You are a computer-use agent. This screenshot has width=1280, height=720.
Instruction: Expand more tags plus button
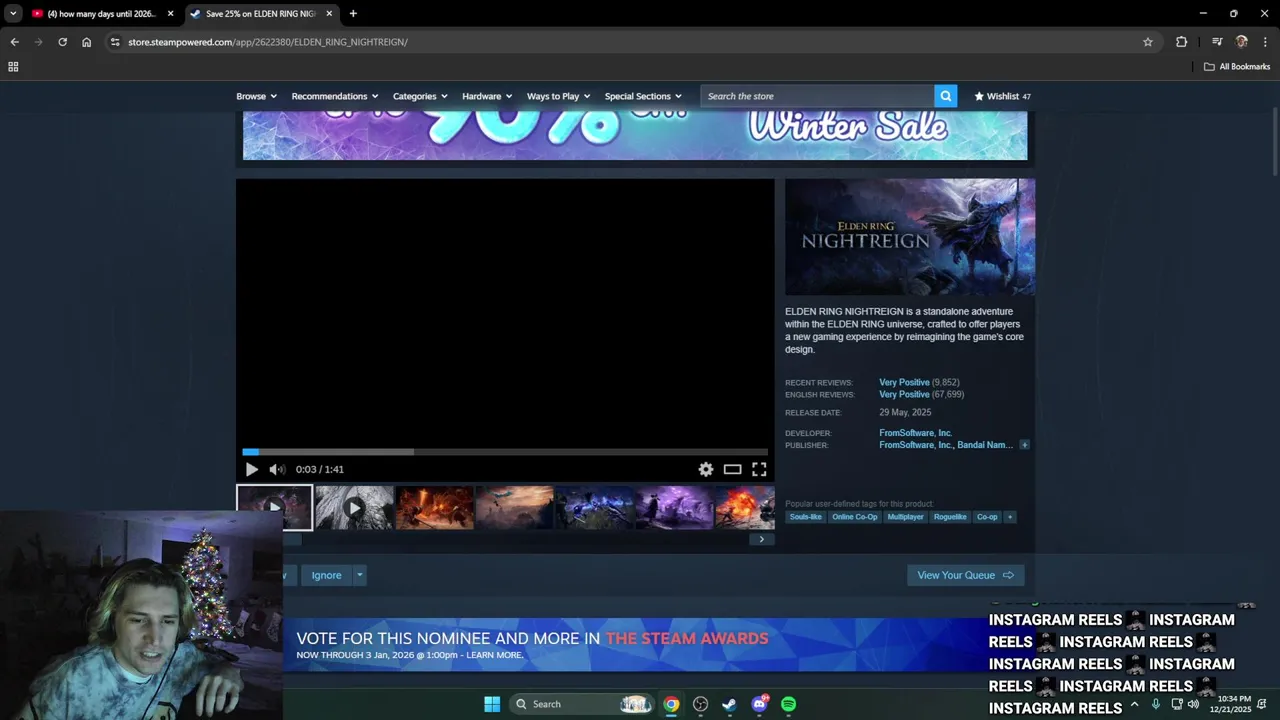(x=1010, y=517)
